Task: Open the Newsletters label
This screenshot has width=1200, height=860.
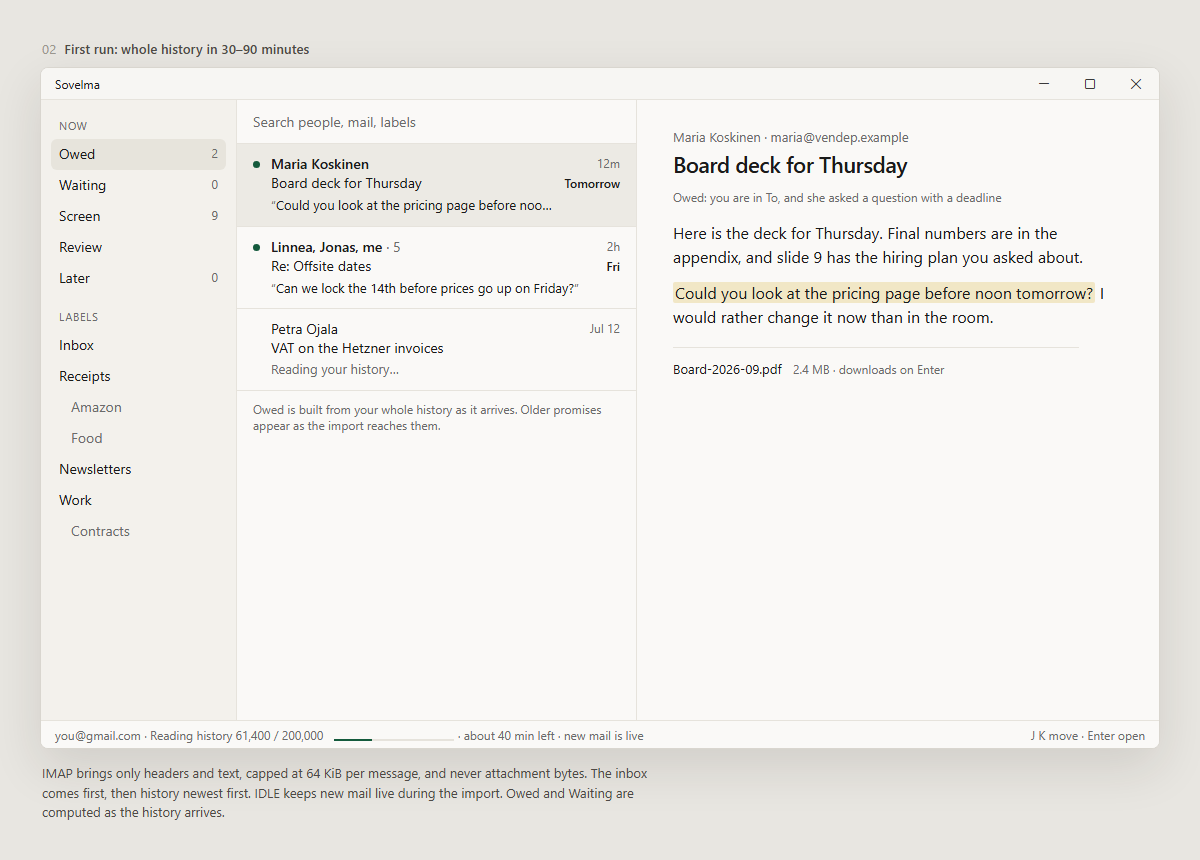Action: (138, 469)
